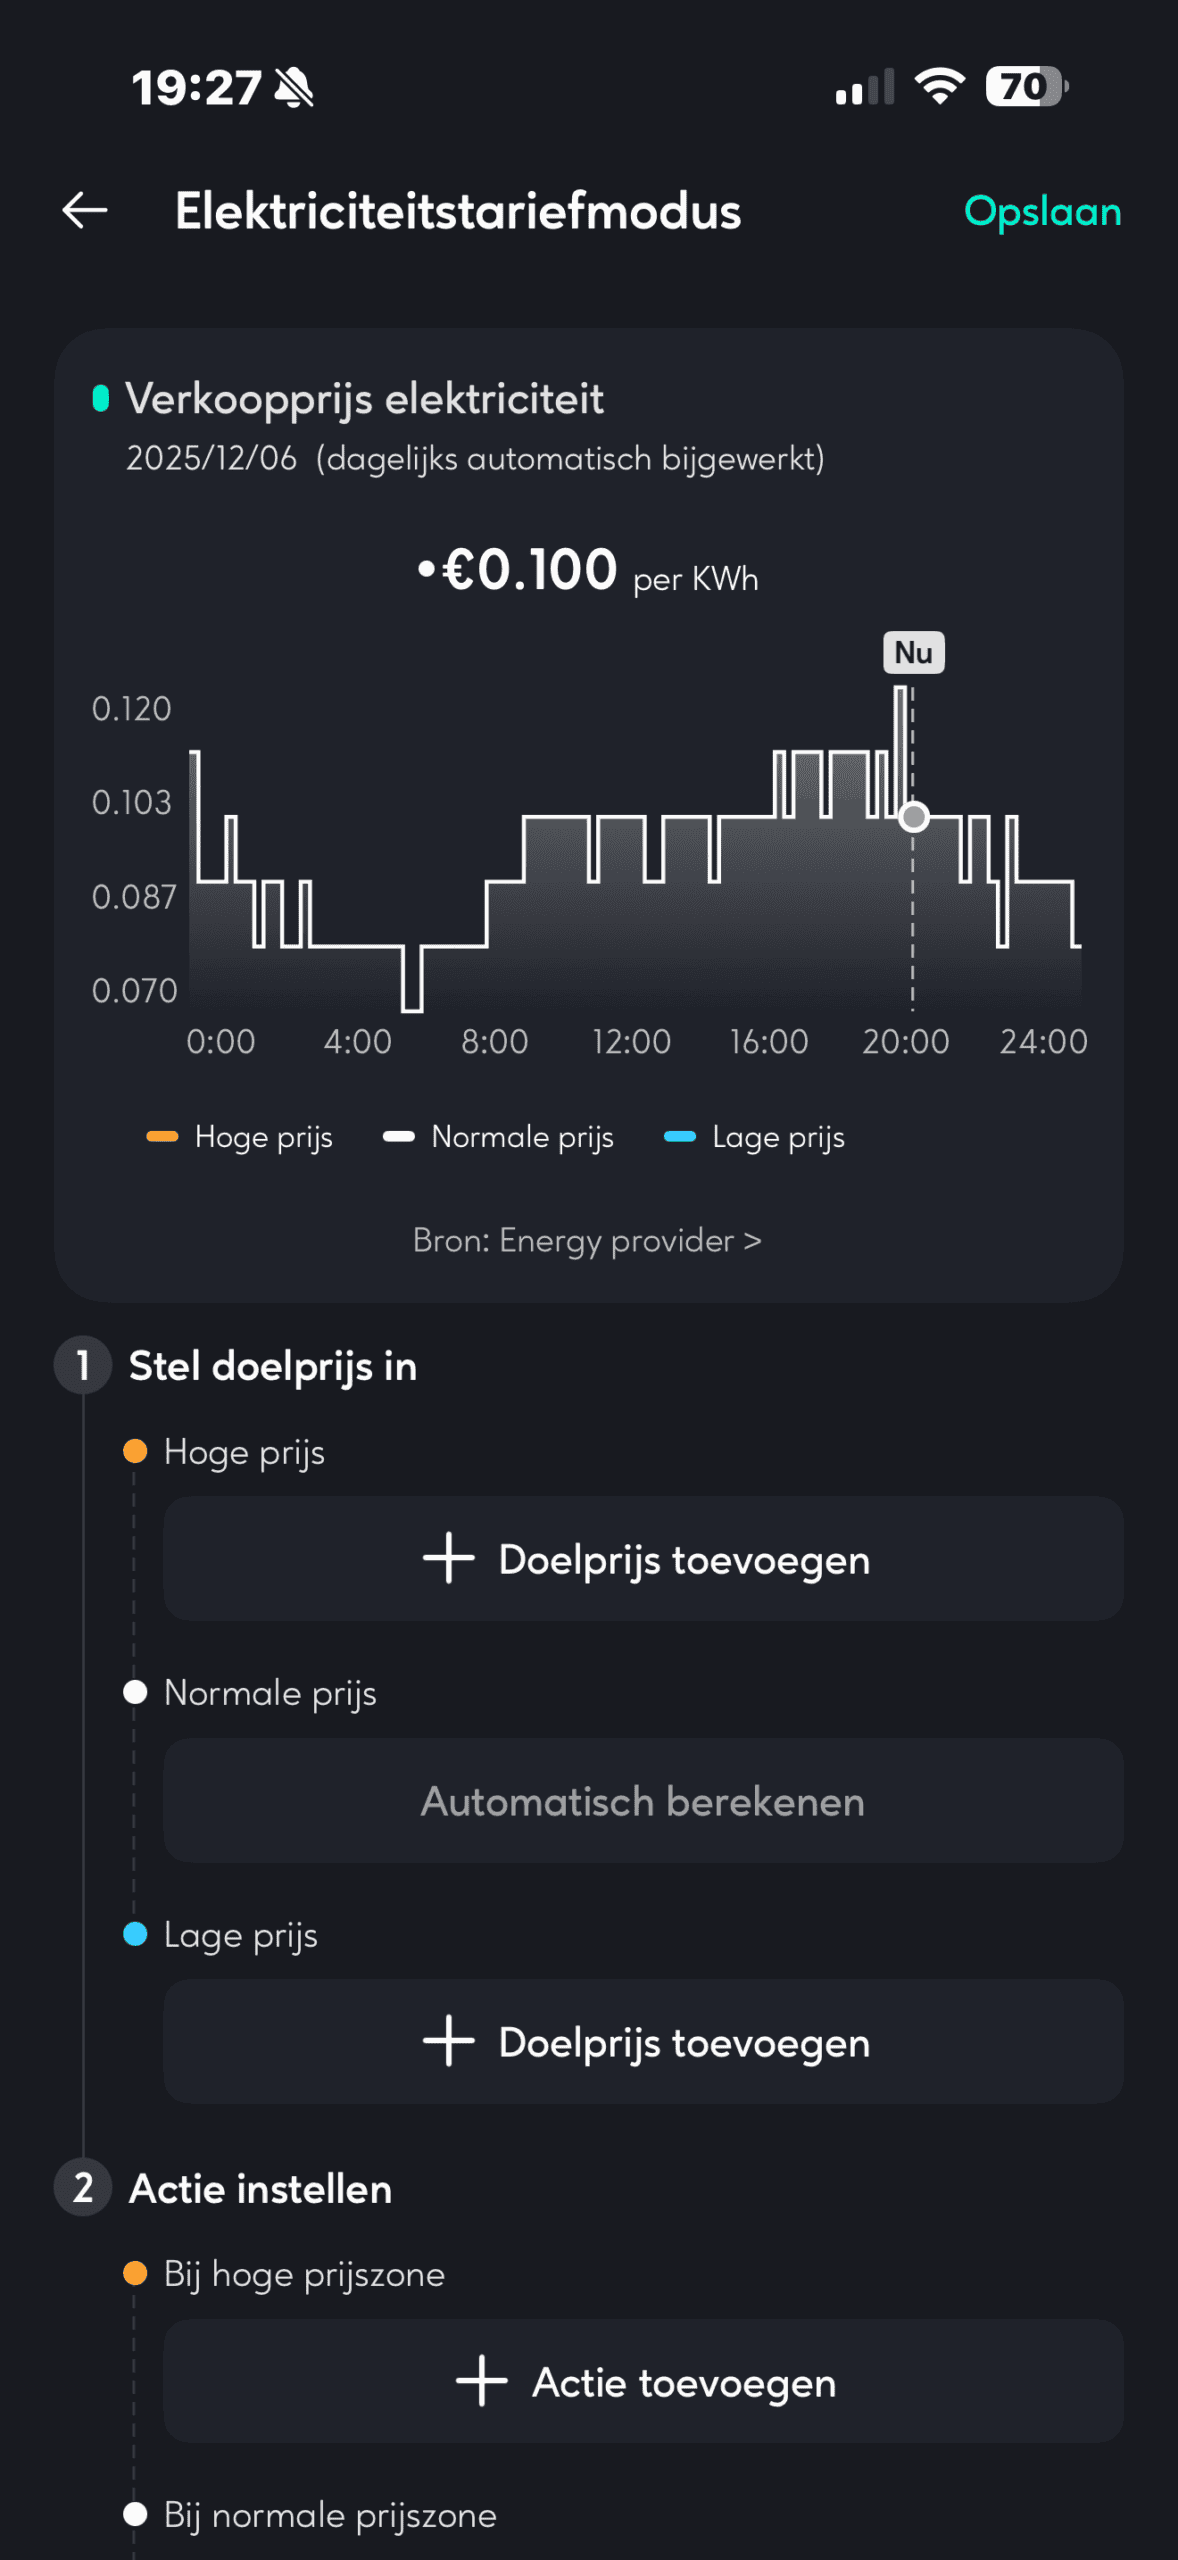The image size is (1178, 2560).
Task: Tap Automatisch berekenen field
Action: [x=643, y=1801]
